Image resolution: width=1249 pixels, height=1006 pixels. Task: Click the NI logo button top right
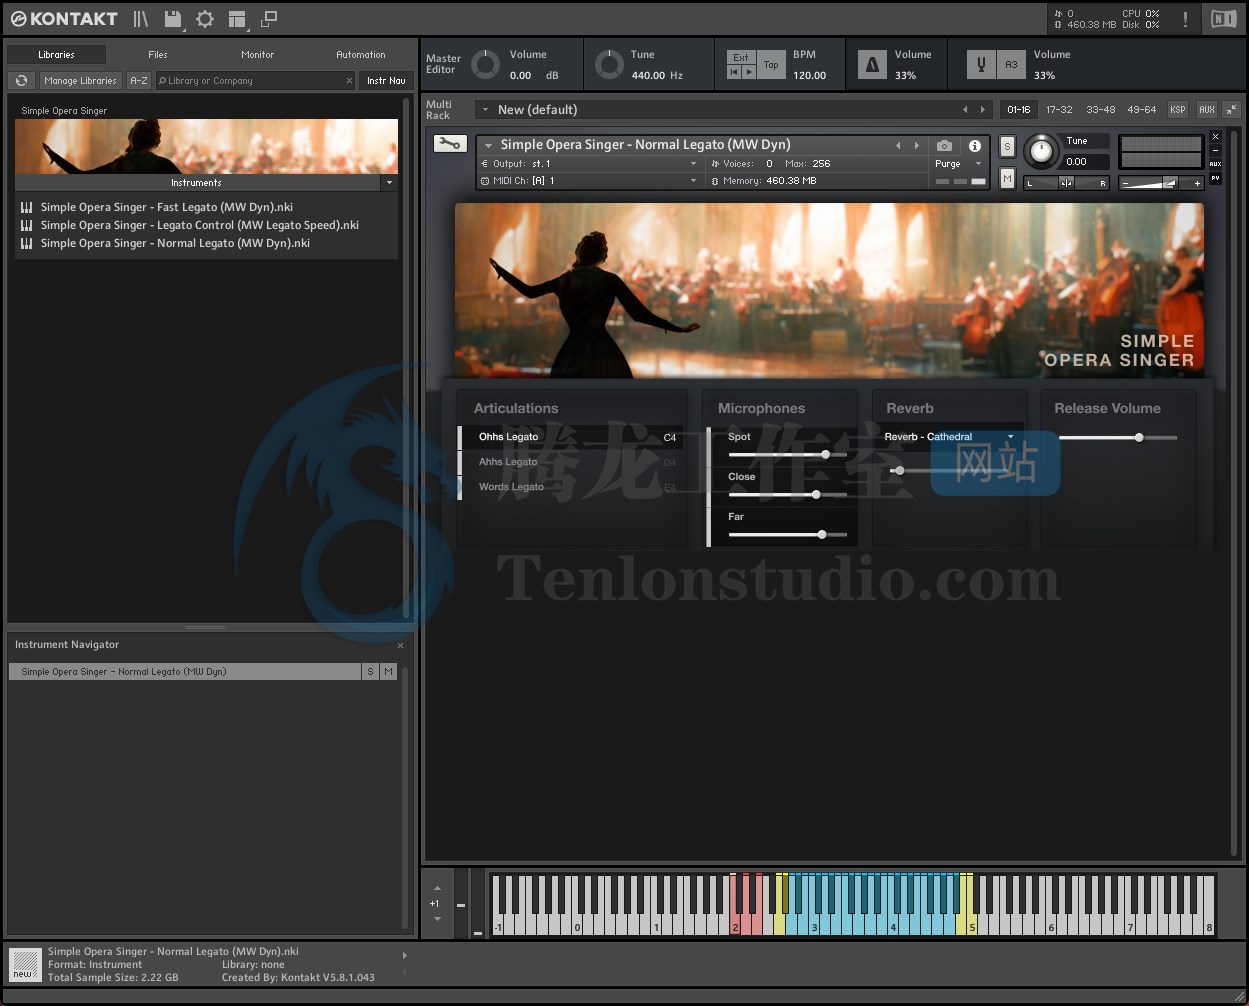[x=1223, y=19]
